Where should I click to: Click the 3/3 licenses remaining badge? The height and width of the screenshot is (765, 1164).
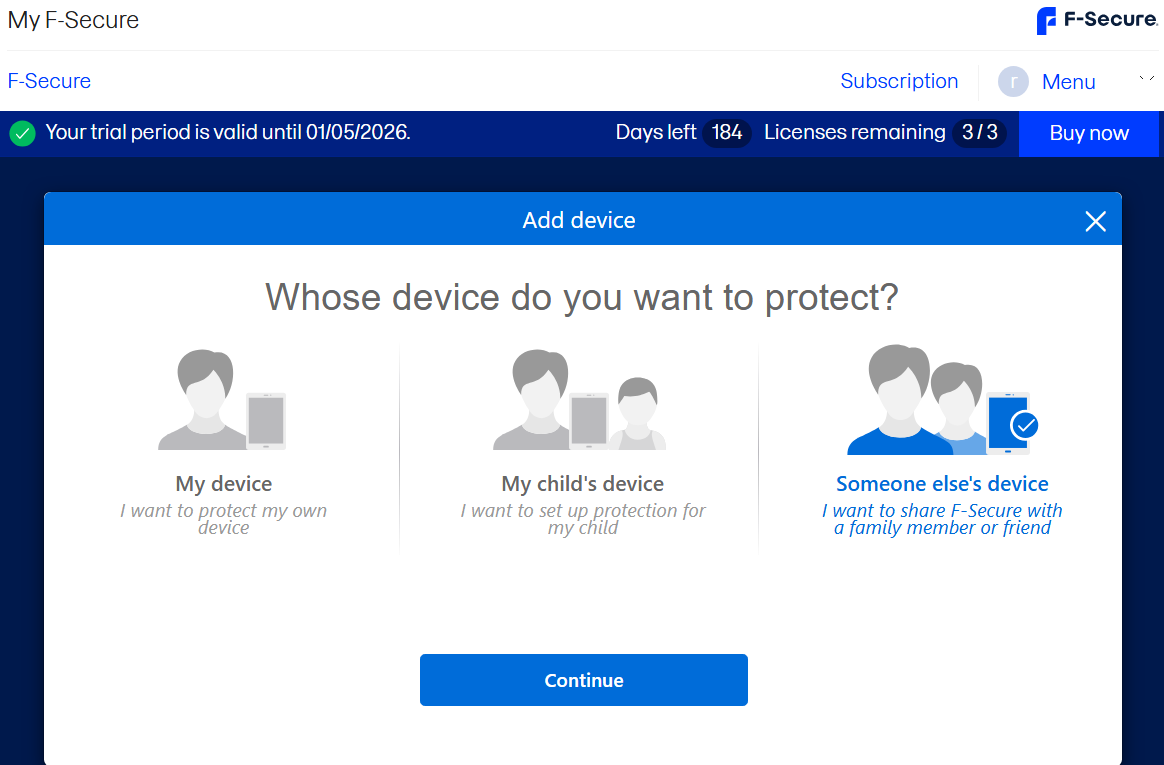(979, 133)
